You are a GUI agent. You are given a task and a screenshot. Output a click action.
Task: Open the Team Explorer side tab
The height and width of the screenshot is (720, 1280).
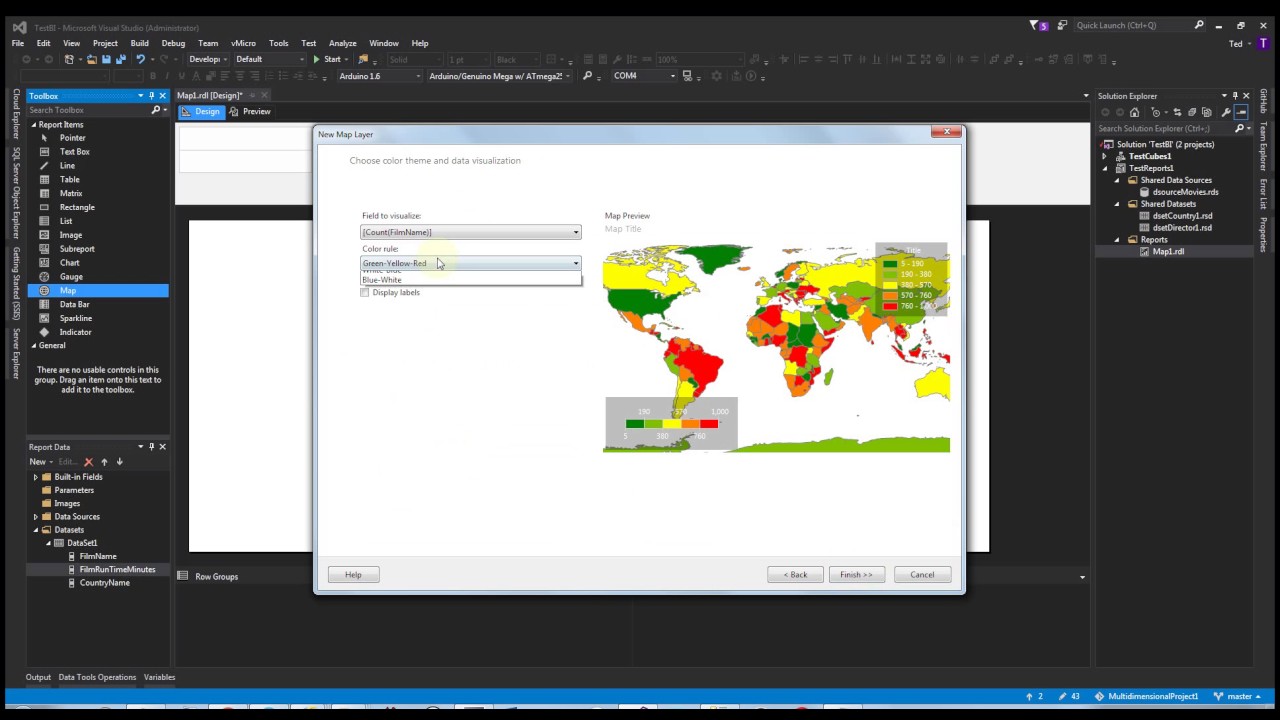pos(1264,148)
